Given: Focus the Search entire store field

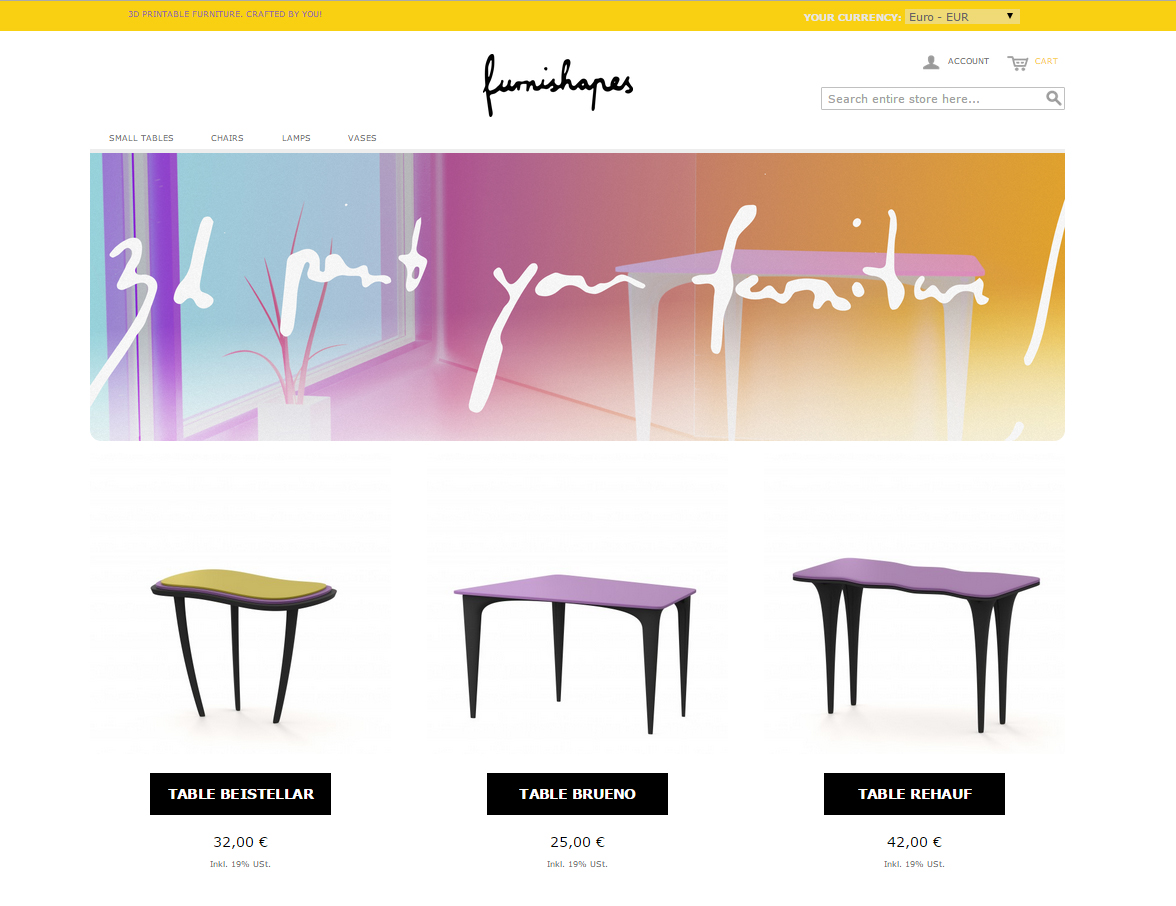Looking at the screenshot, I should point(934,99).
